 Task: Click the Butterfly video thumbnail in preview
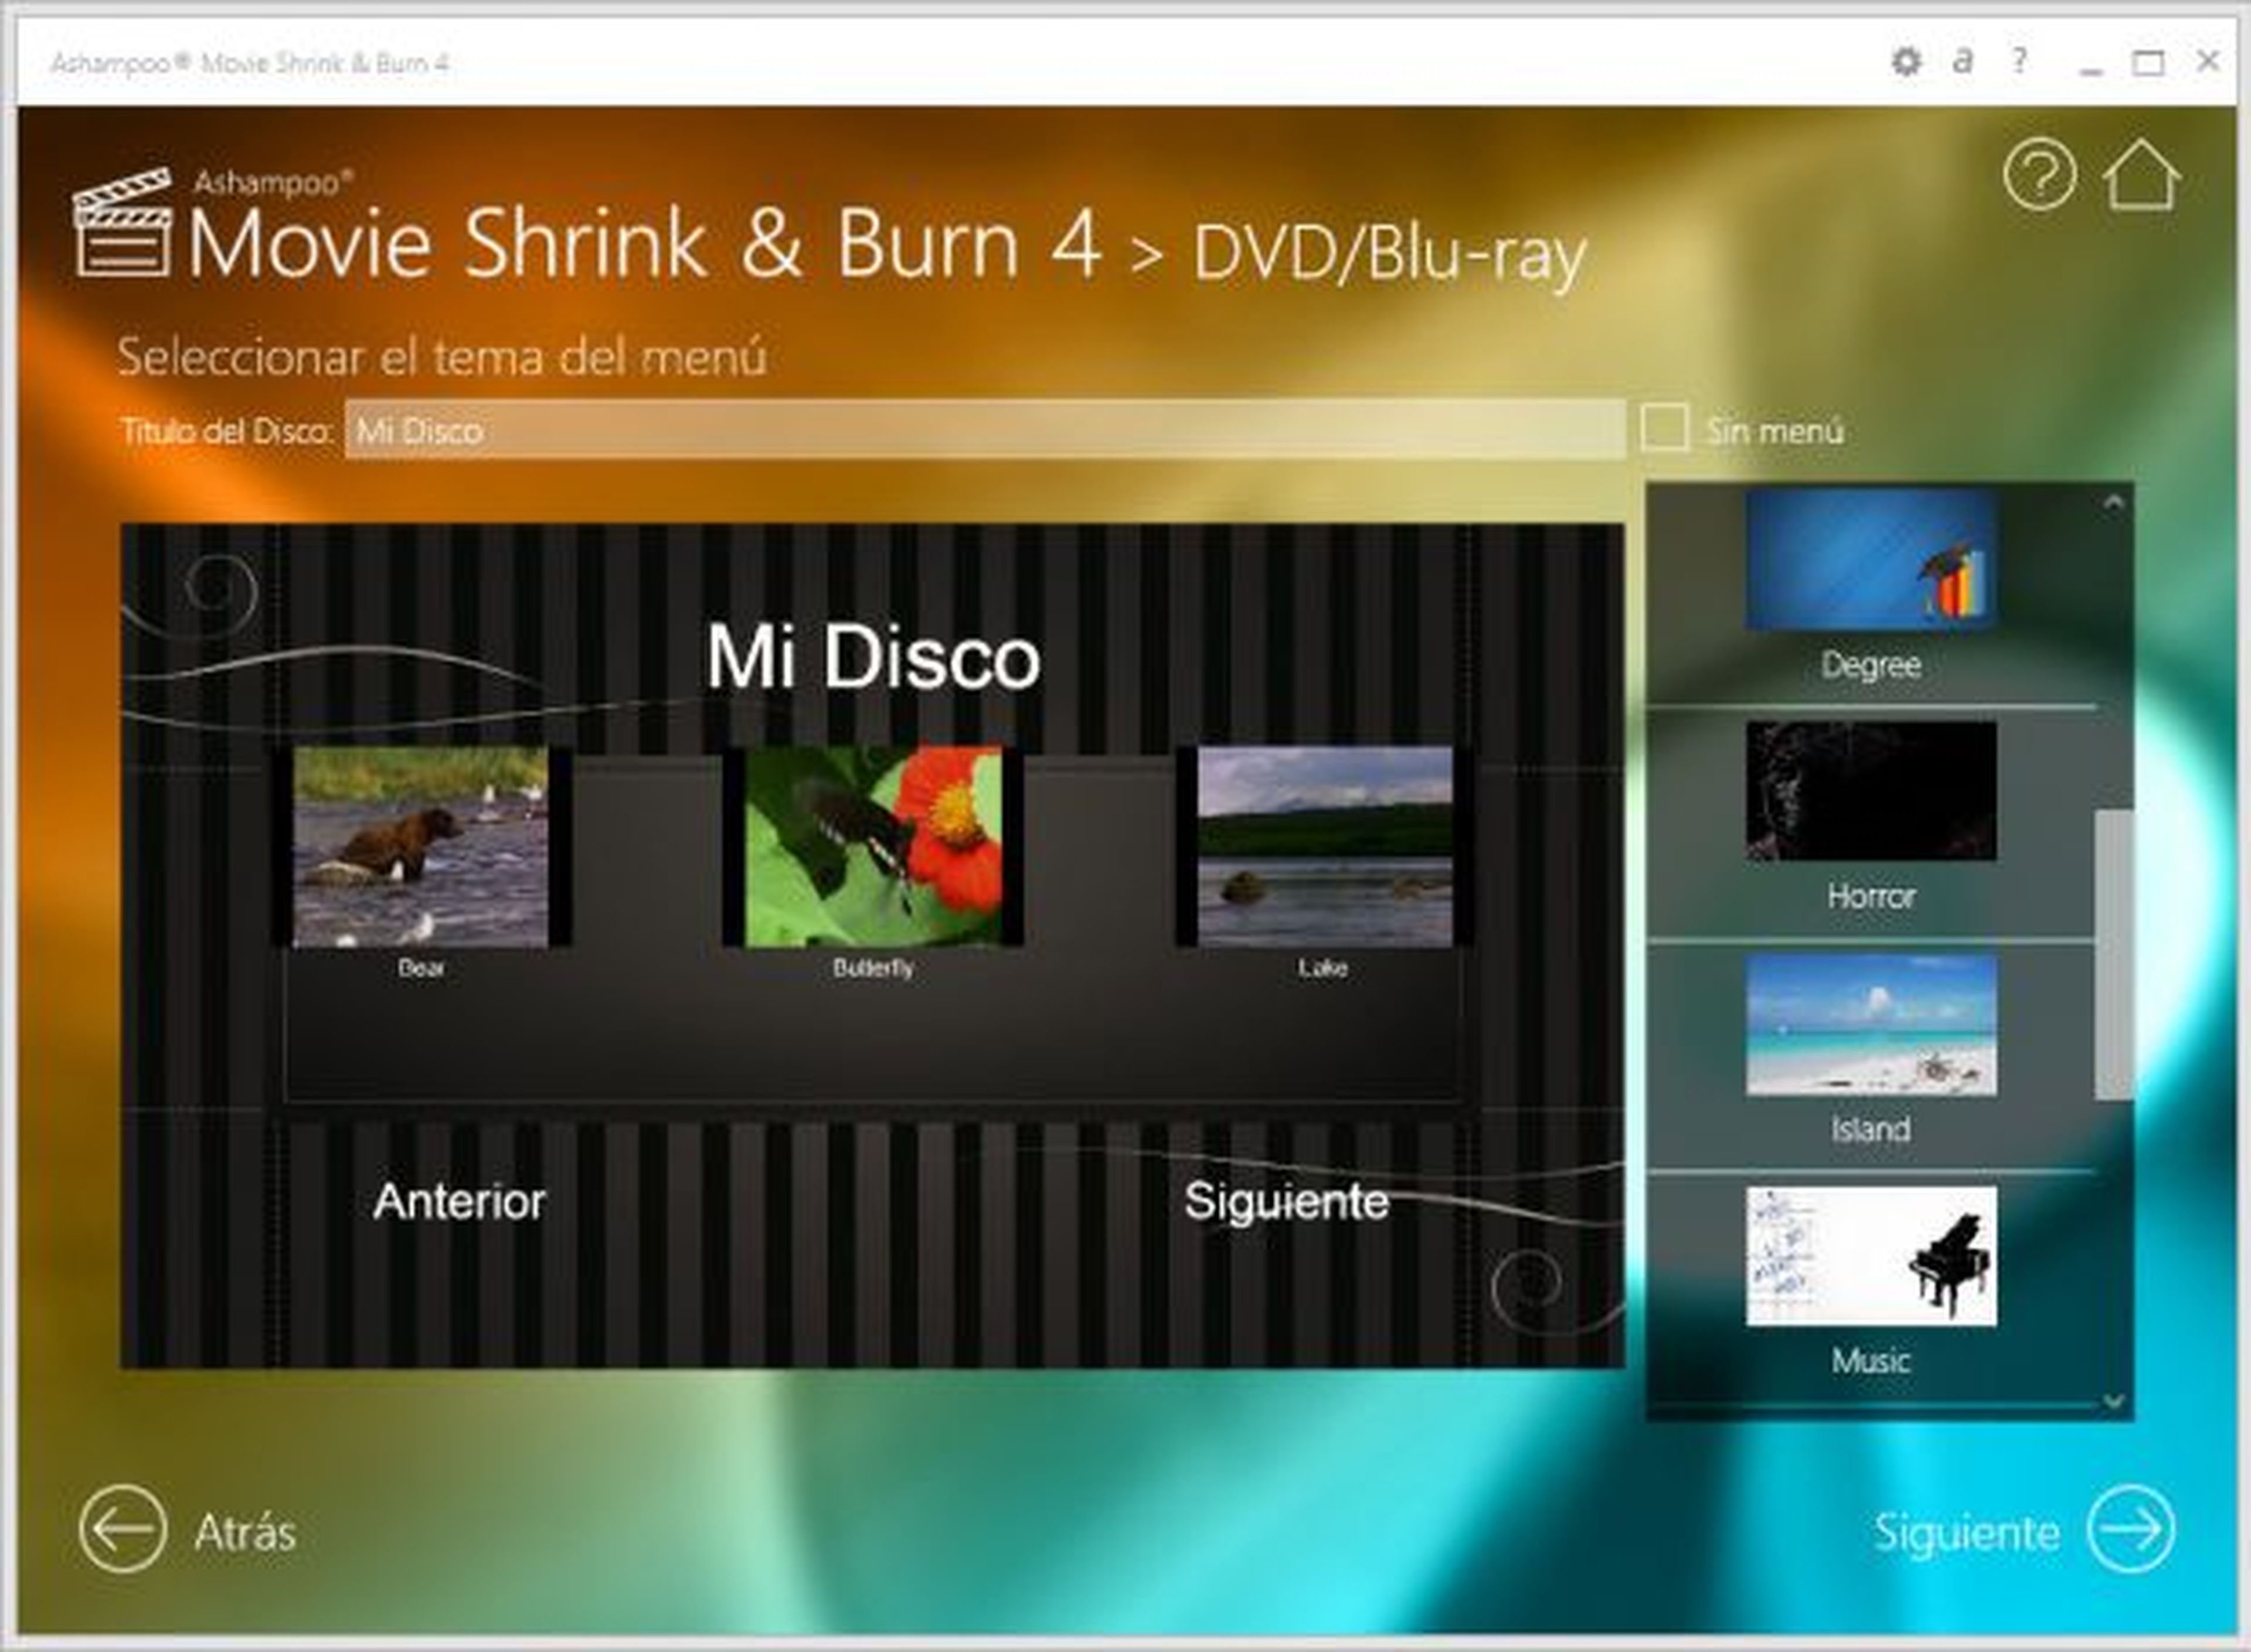pos(873,846)
